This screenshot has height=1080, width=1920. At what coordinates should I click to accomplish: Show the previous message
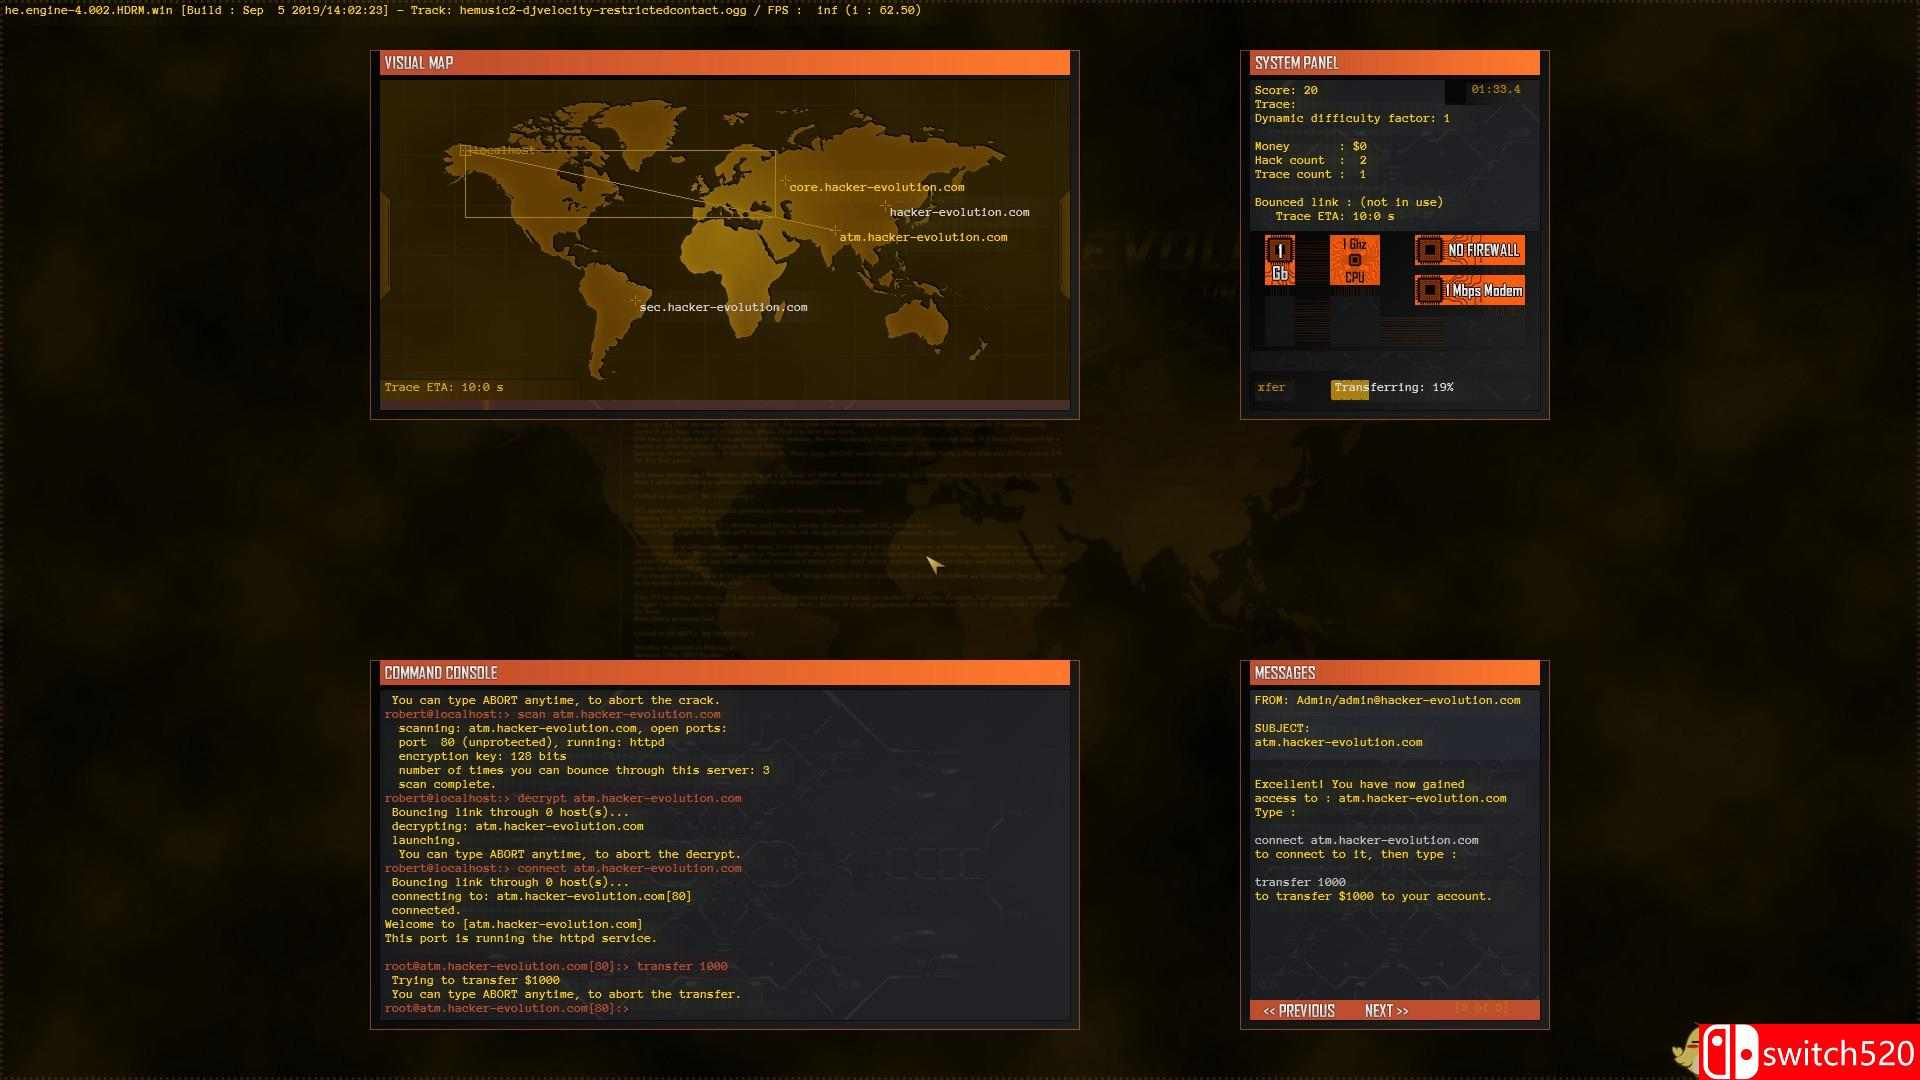(x=1298, y=1011)
